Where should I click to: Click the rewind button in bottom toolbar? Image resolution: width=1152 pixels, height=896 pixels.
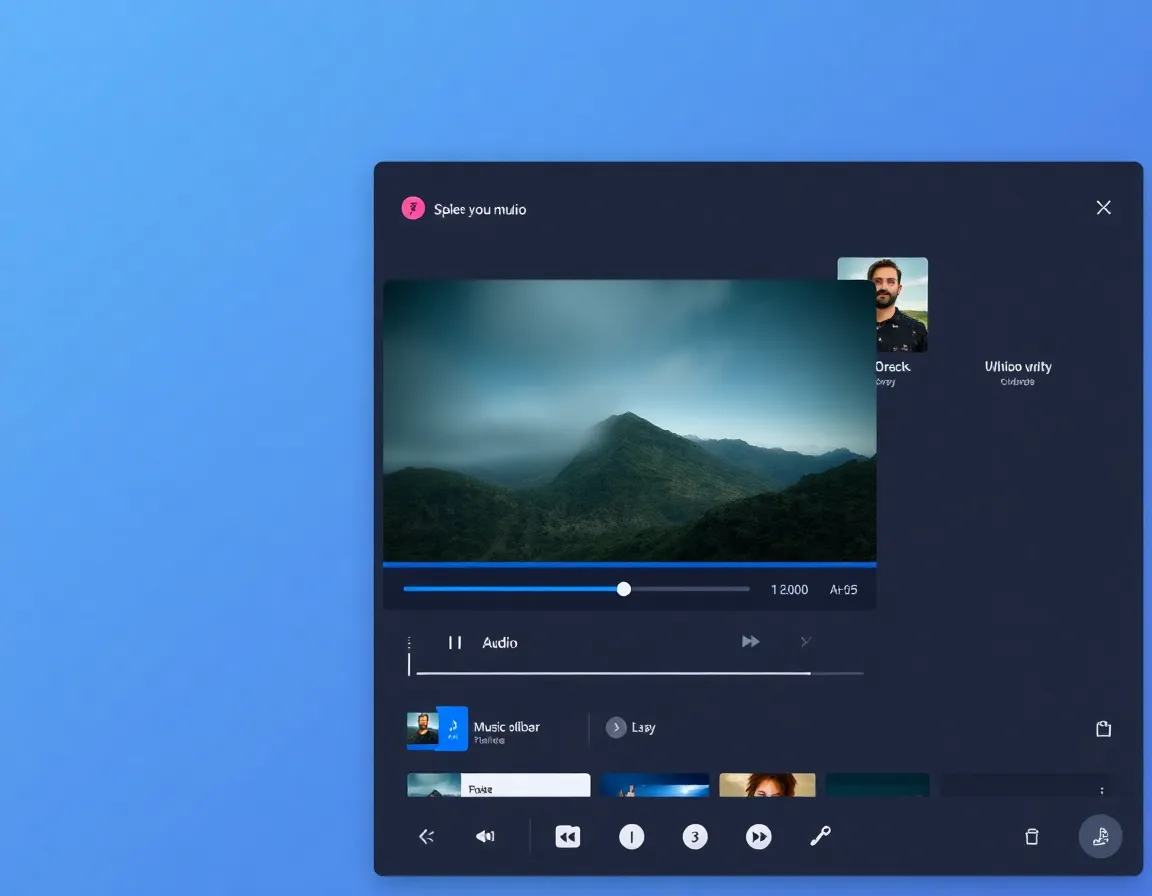click(567, 837)
